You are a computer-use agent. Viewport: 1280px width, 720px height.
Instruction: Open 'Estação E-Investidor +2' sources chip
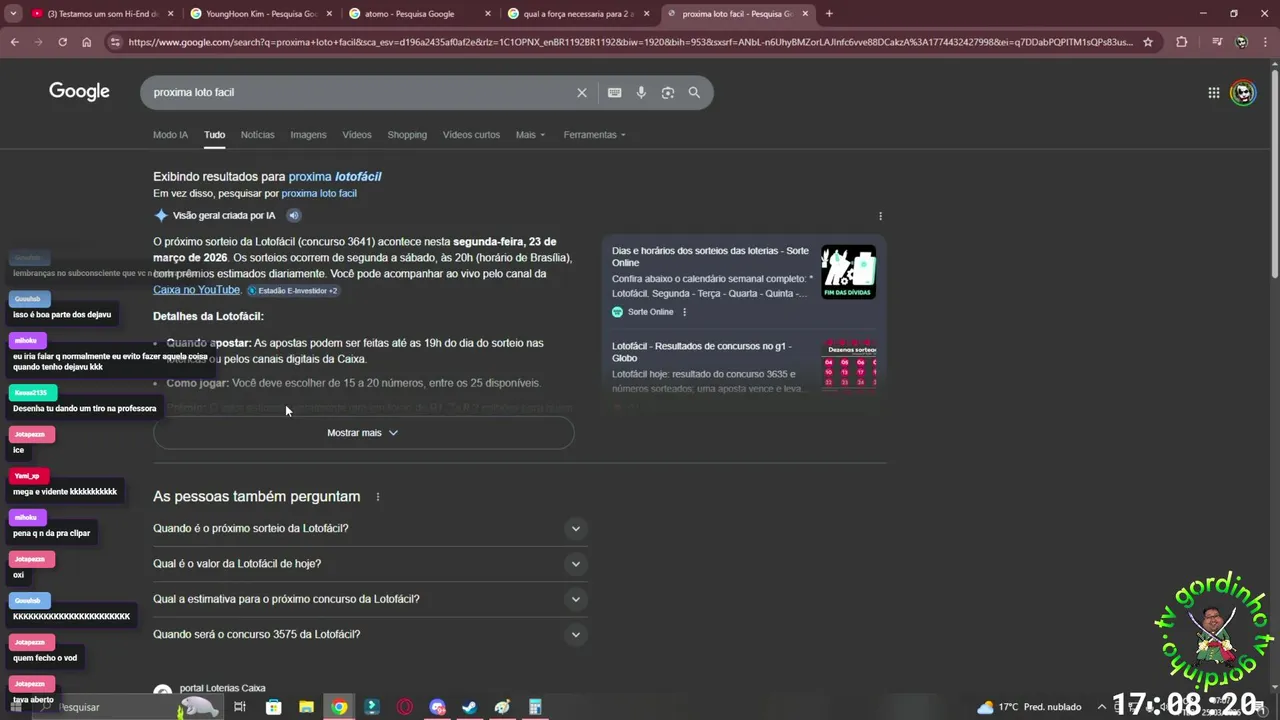point(294,291)
